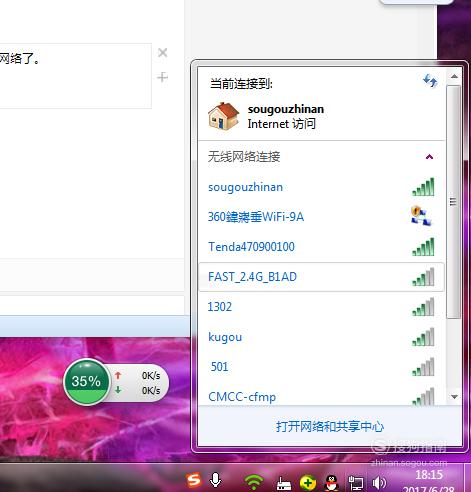This screenshot has width=471, height=492.
Task: Collapse the 无线网络连接 section chevron
Action: pos(429,157)
